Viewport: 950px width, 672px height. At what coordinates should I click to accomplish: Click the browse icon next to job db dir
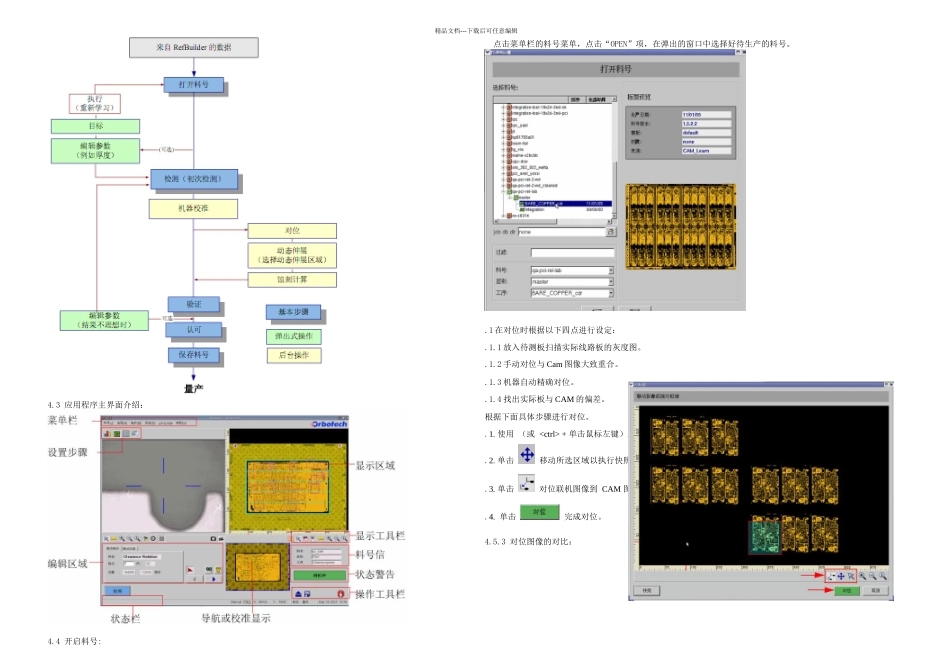[x=611, y=231]
